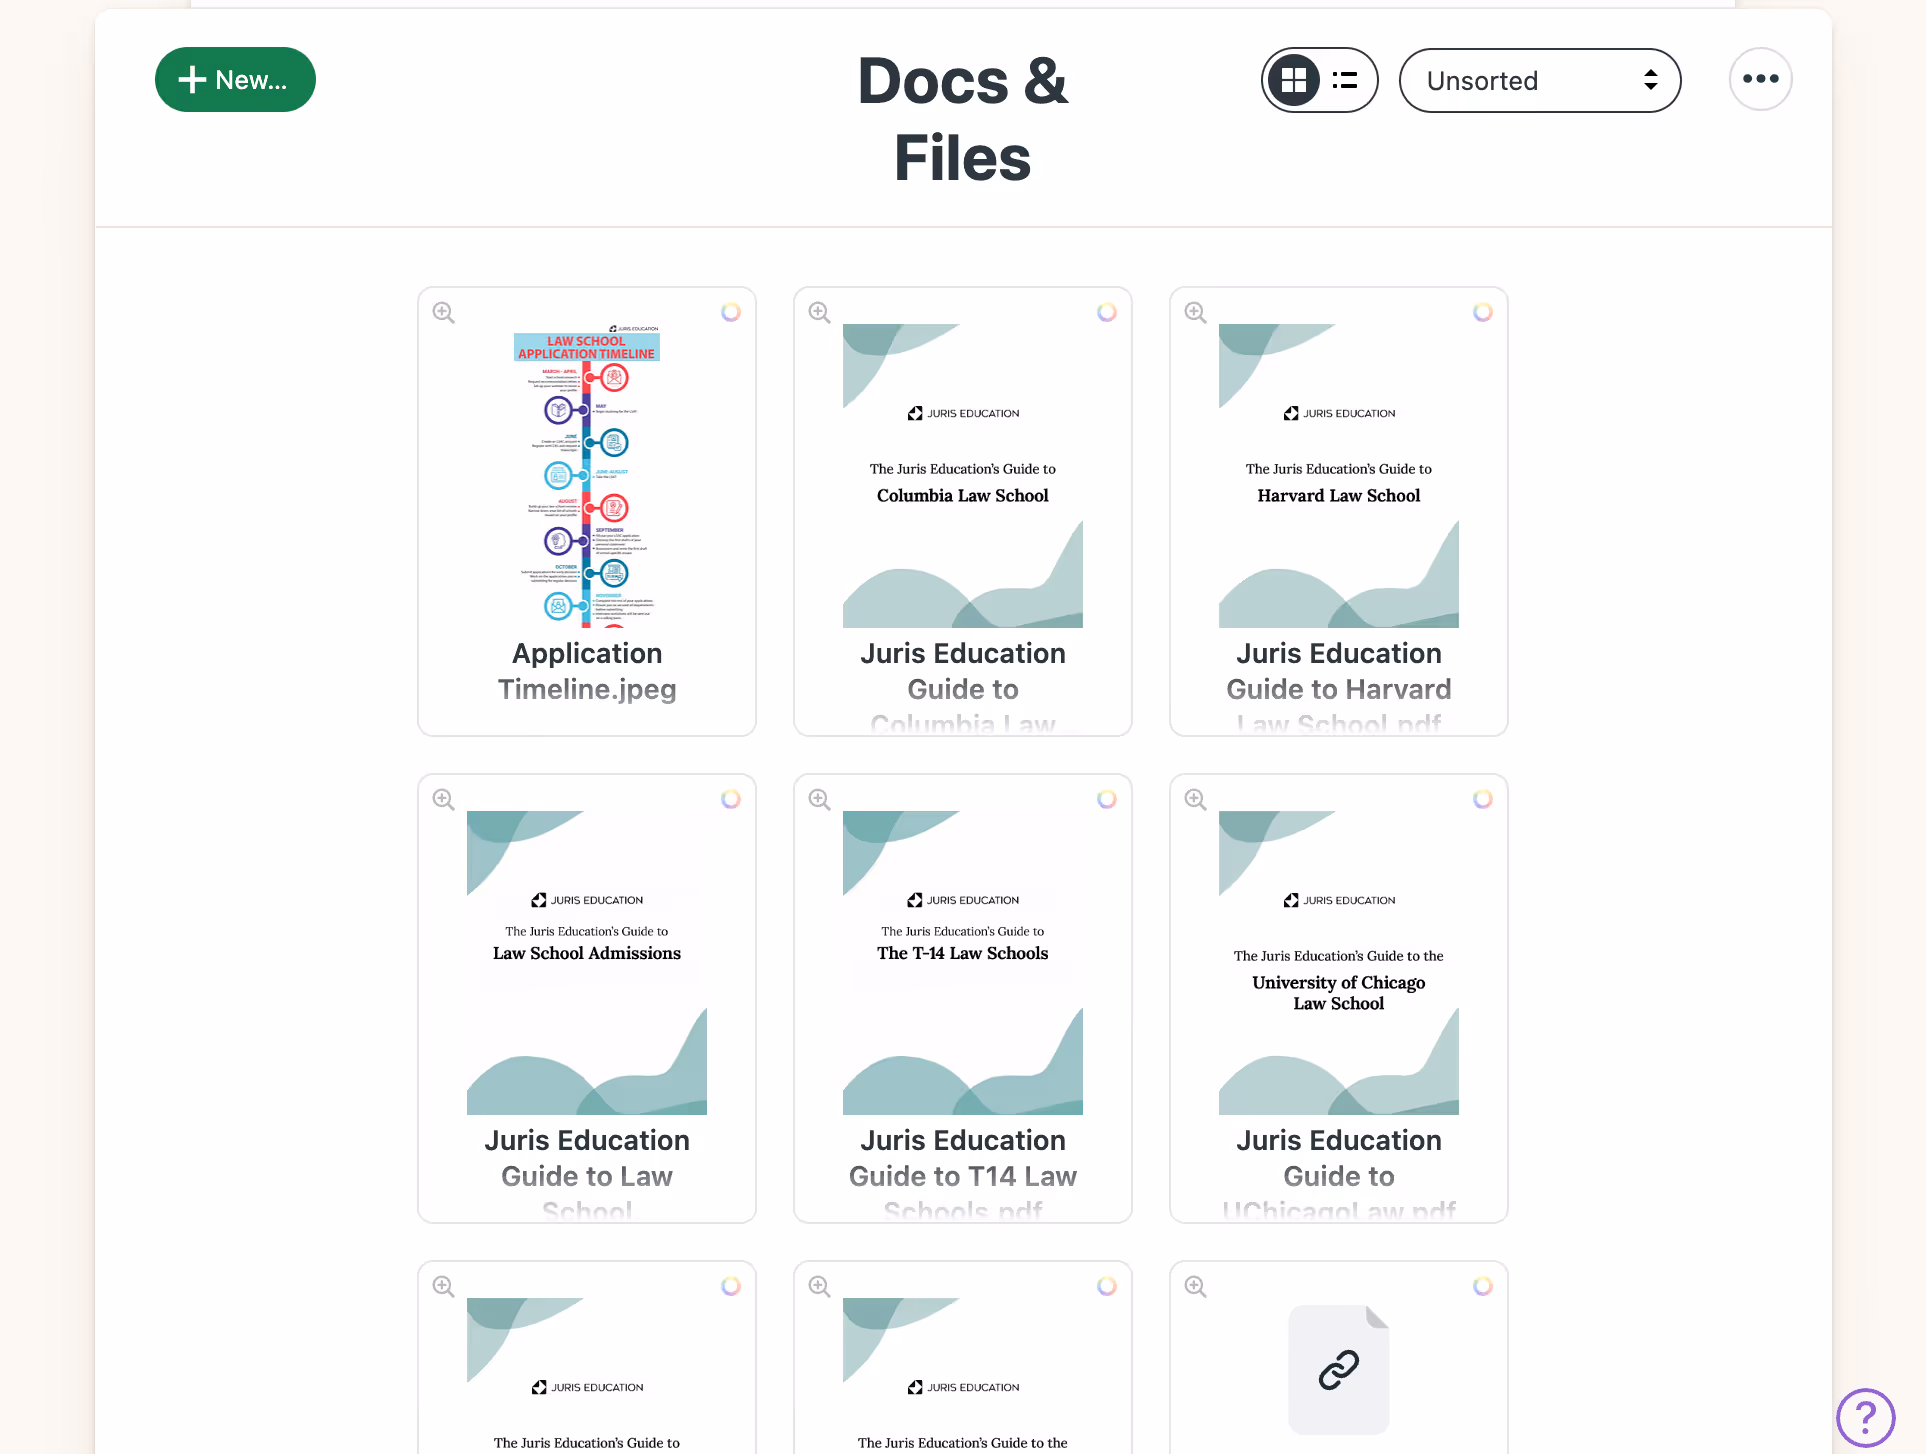Click the New button to add content
Viewport: 1926px width, 1454px height.
point(235,79)
